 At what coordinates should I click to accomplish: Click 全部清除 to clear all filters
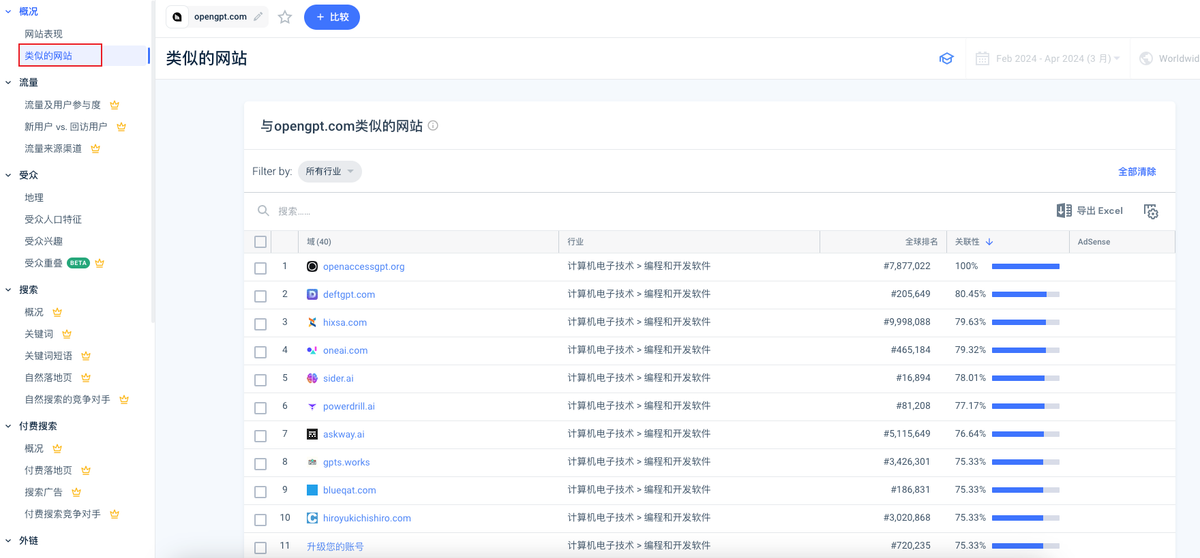1137,172
